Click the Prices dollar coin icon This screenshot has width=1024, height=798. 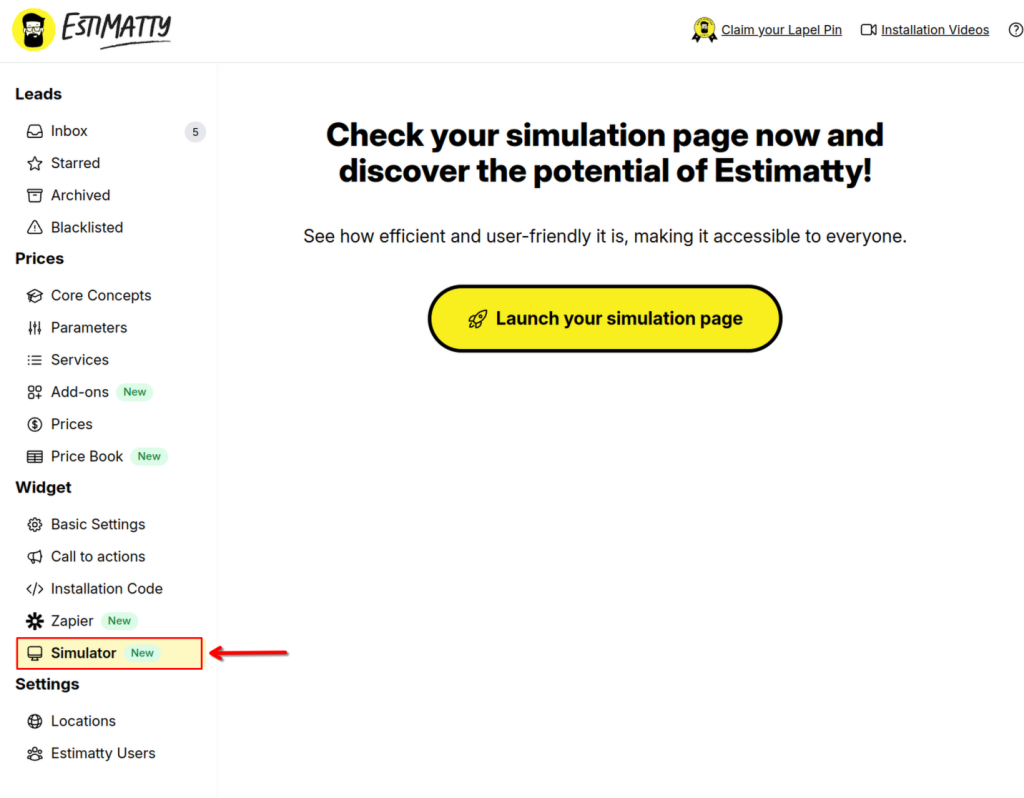tap(35, 424)
